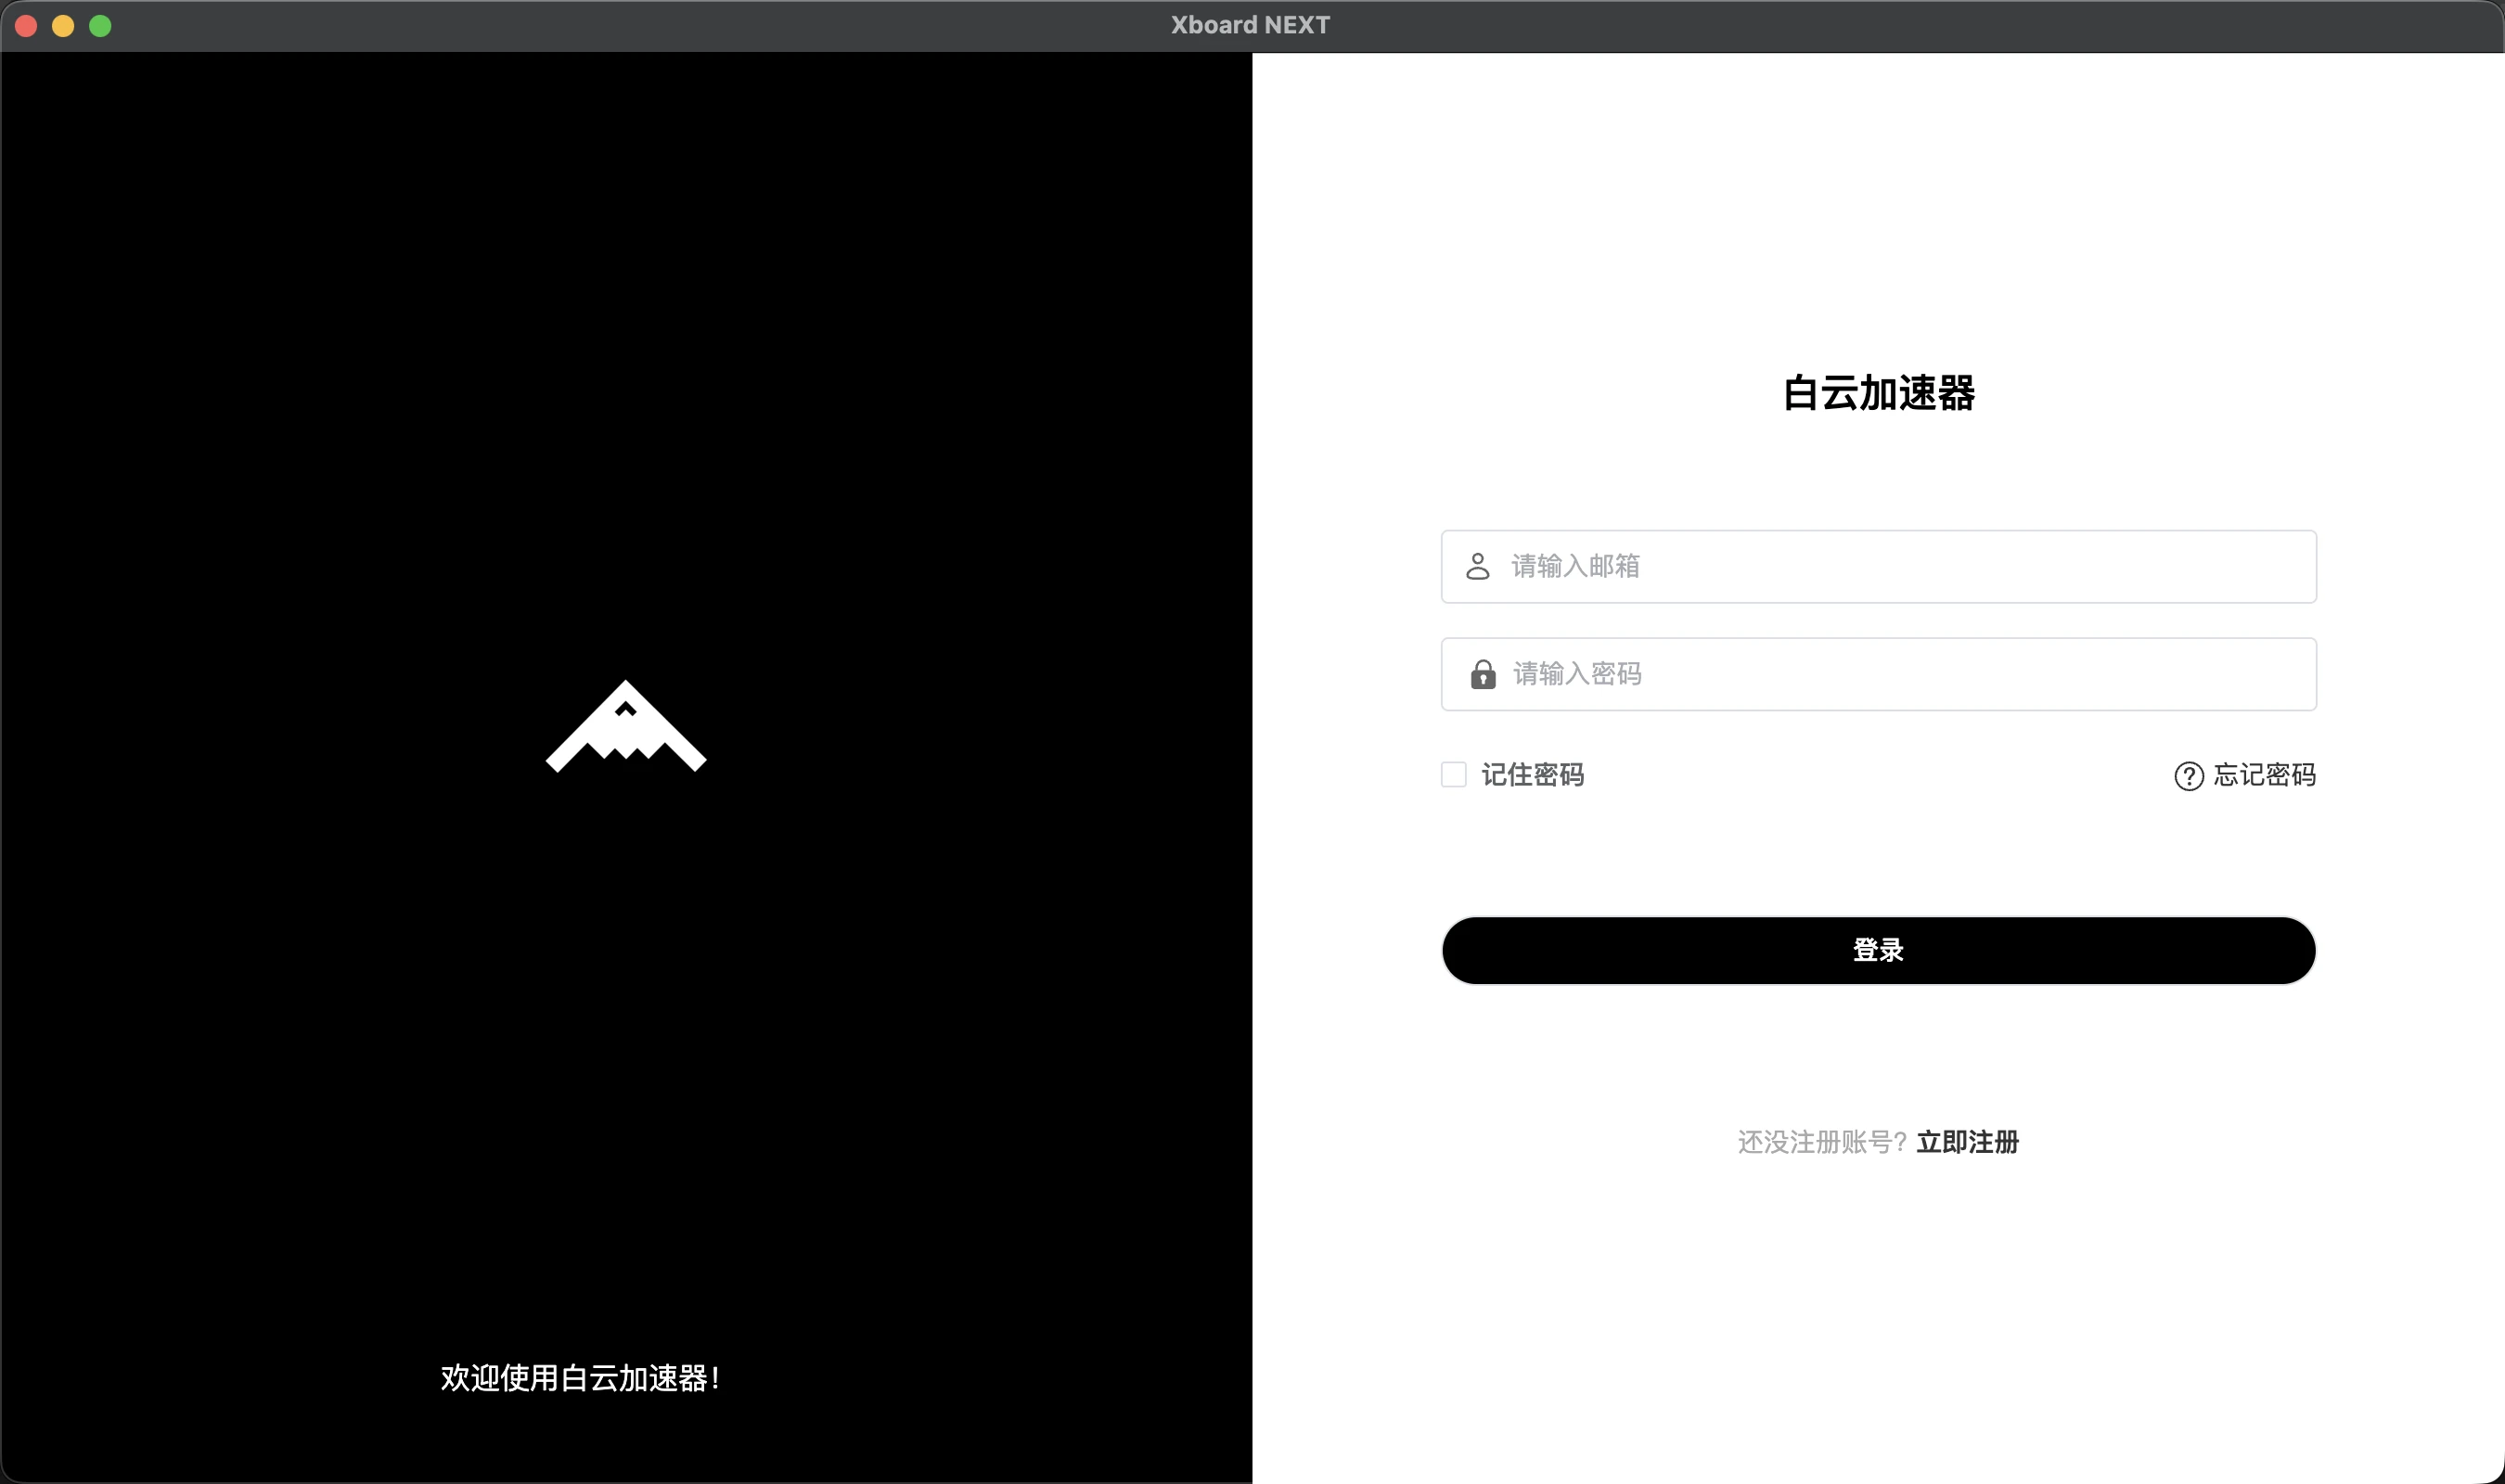The height and width of the screenshot is (1484, 2505).
Task: Click the 记住密码 label text
Action: pyautogui.click(x=1532, y=775)
